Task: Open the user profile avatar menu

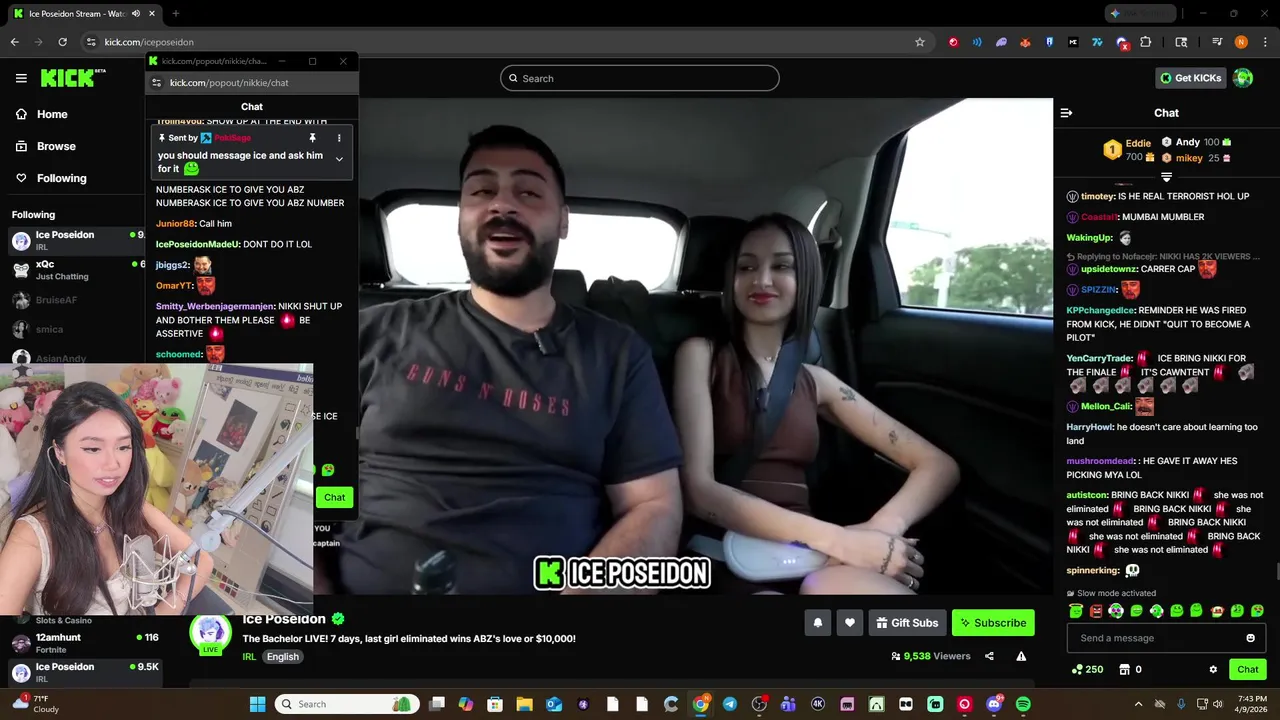Action: [1243, 78]
